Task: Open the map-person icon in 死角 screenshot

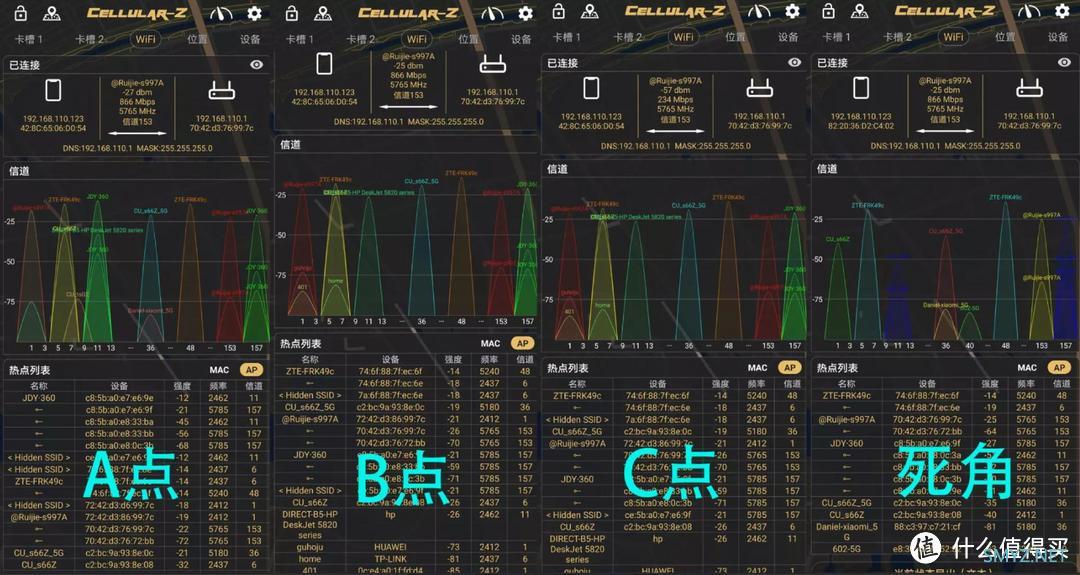Action: click(x=860, y=11)
